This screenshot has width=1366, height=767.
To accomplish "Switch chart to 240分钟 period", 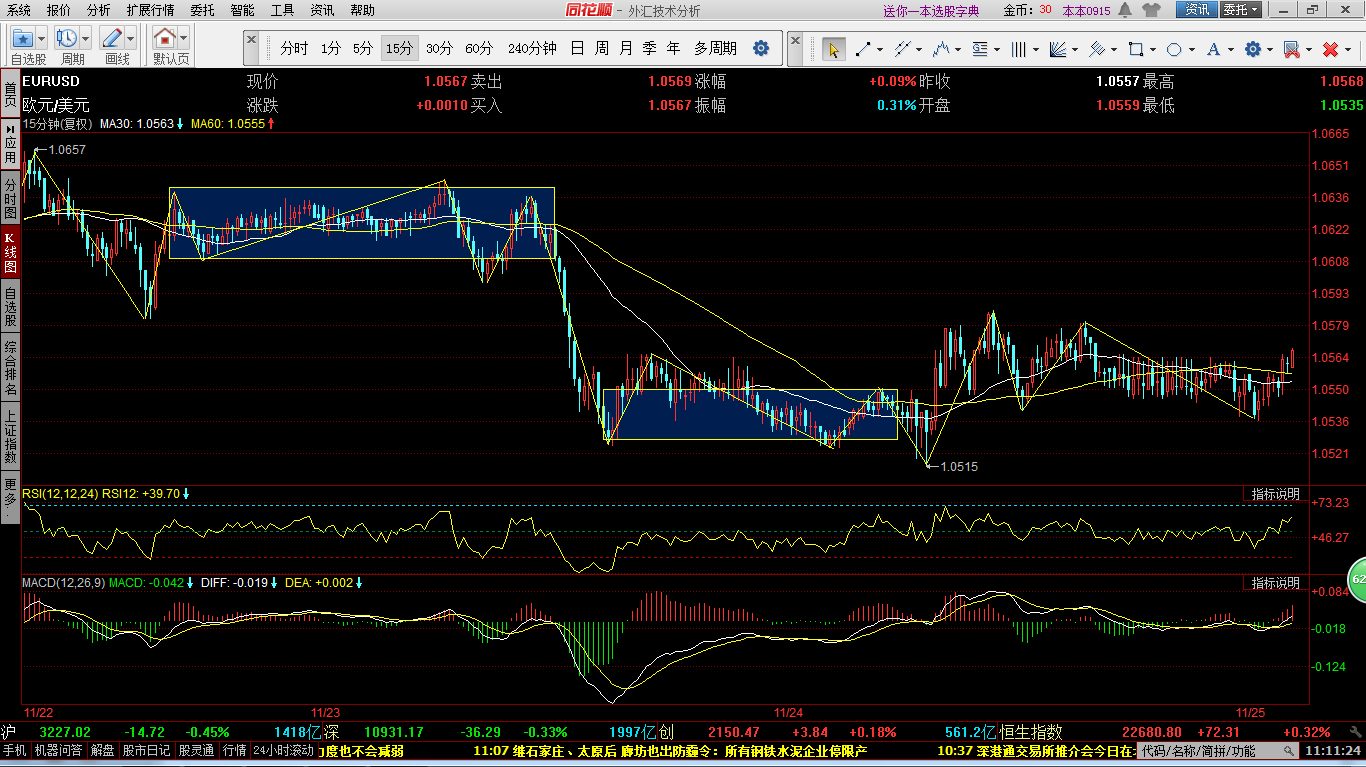I will point(532,48).
